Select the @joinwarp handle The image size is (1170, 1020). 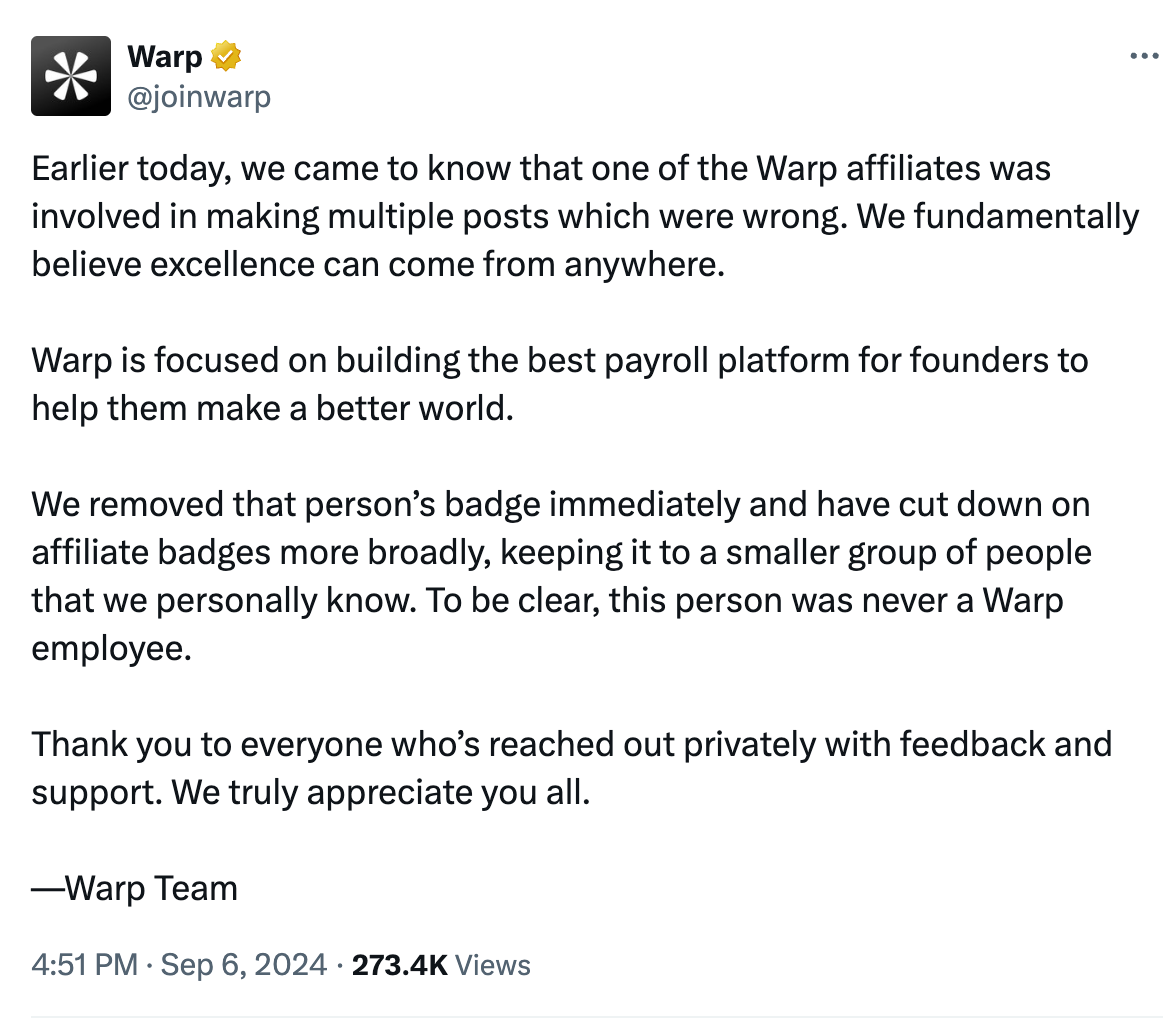(198, 96)
